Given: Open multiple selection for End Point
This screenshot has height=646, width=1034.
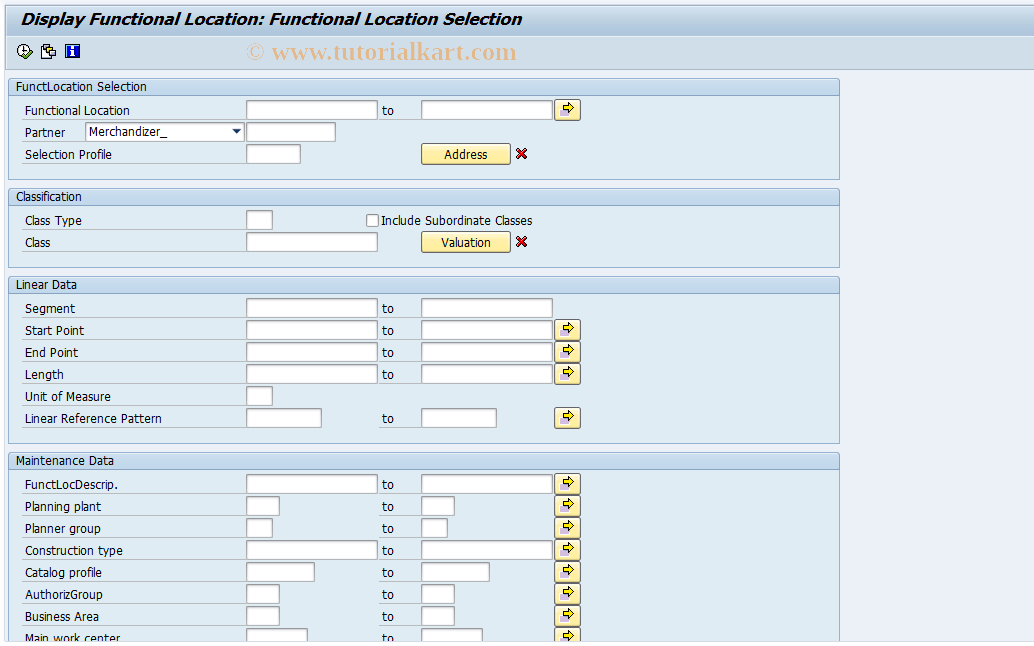Looking at the screenshot, I should tap(567, 351).
